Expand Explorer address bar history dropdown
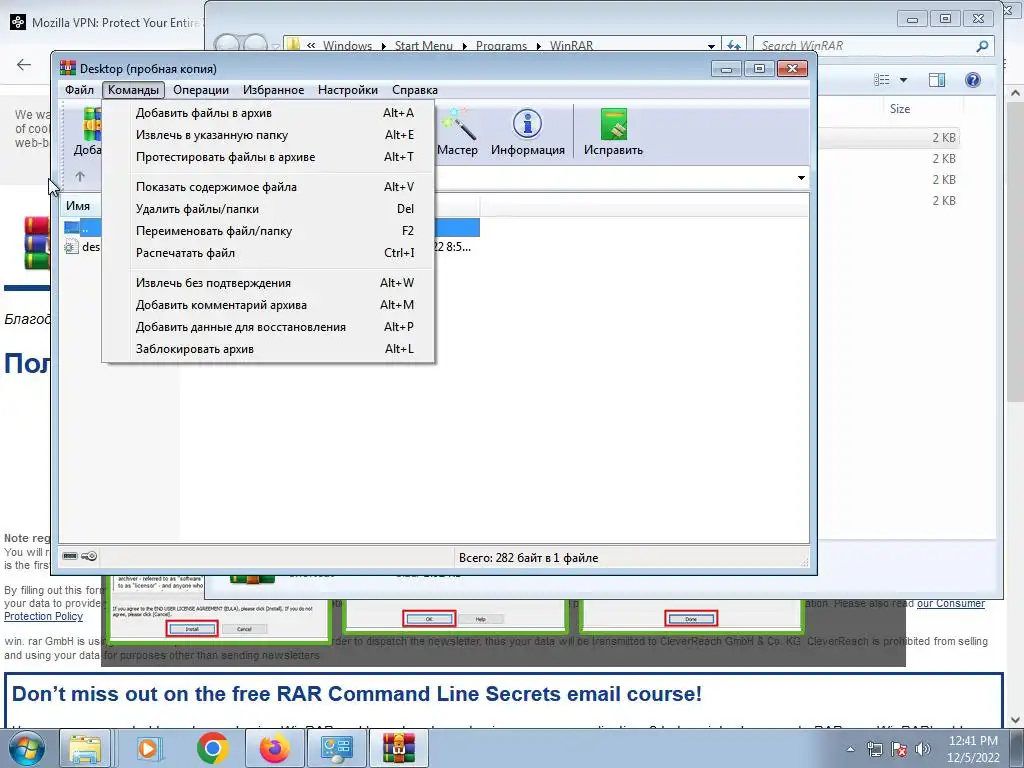1024x768 pixels. click(711, 46)
